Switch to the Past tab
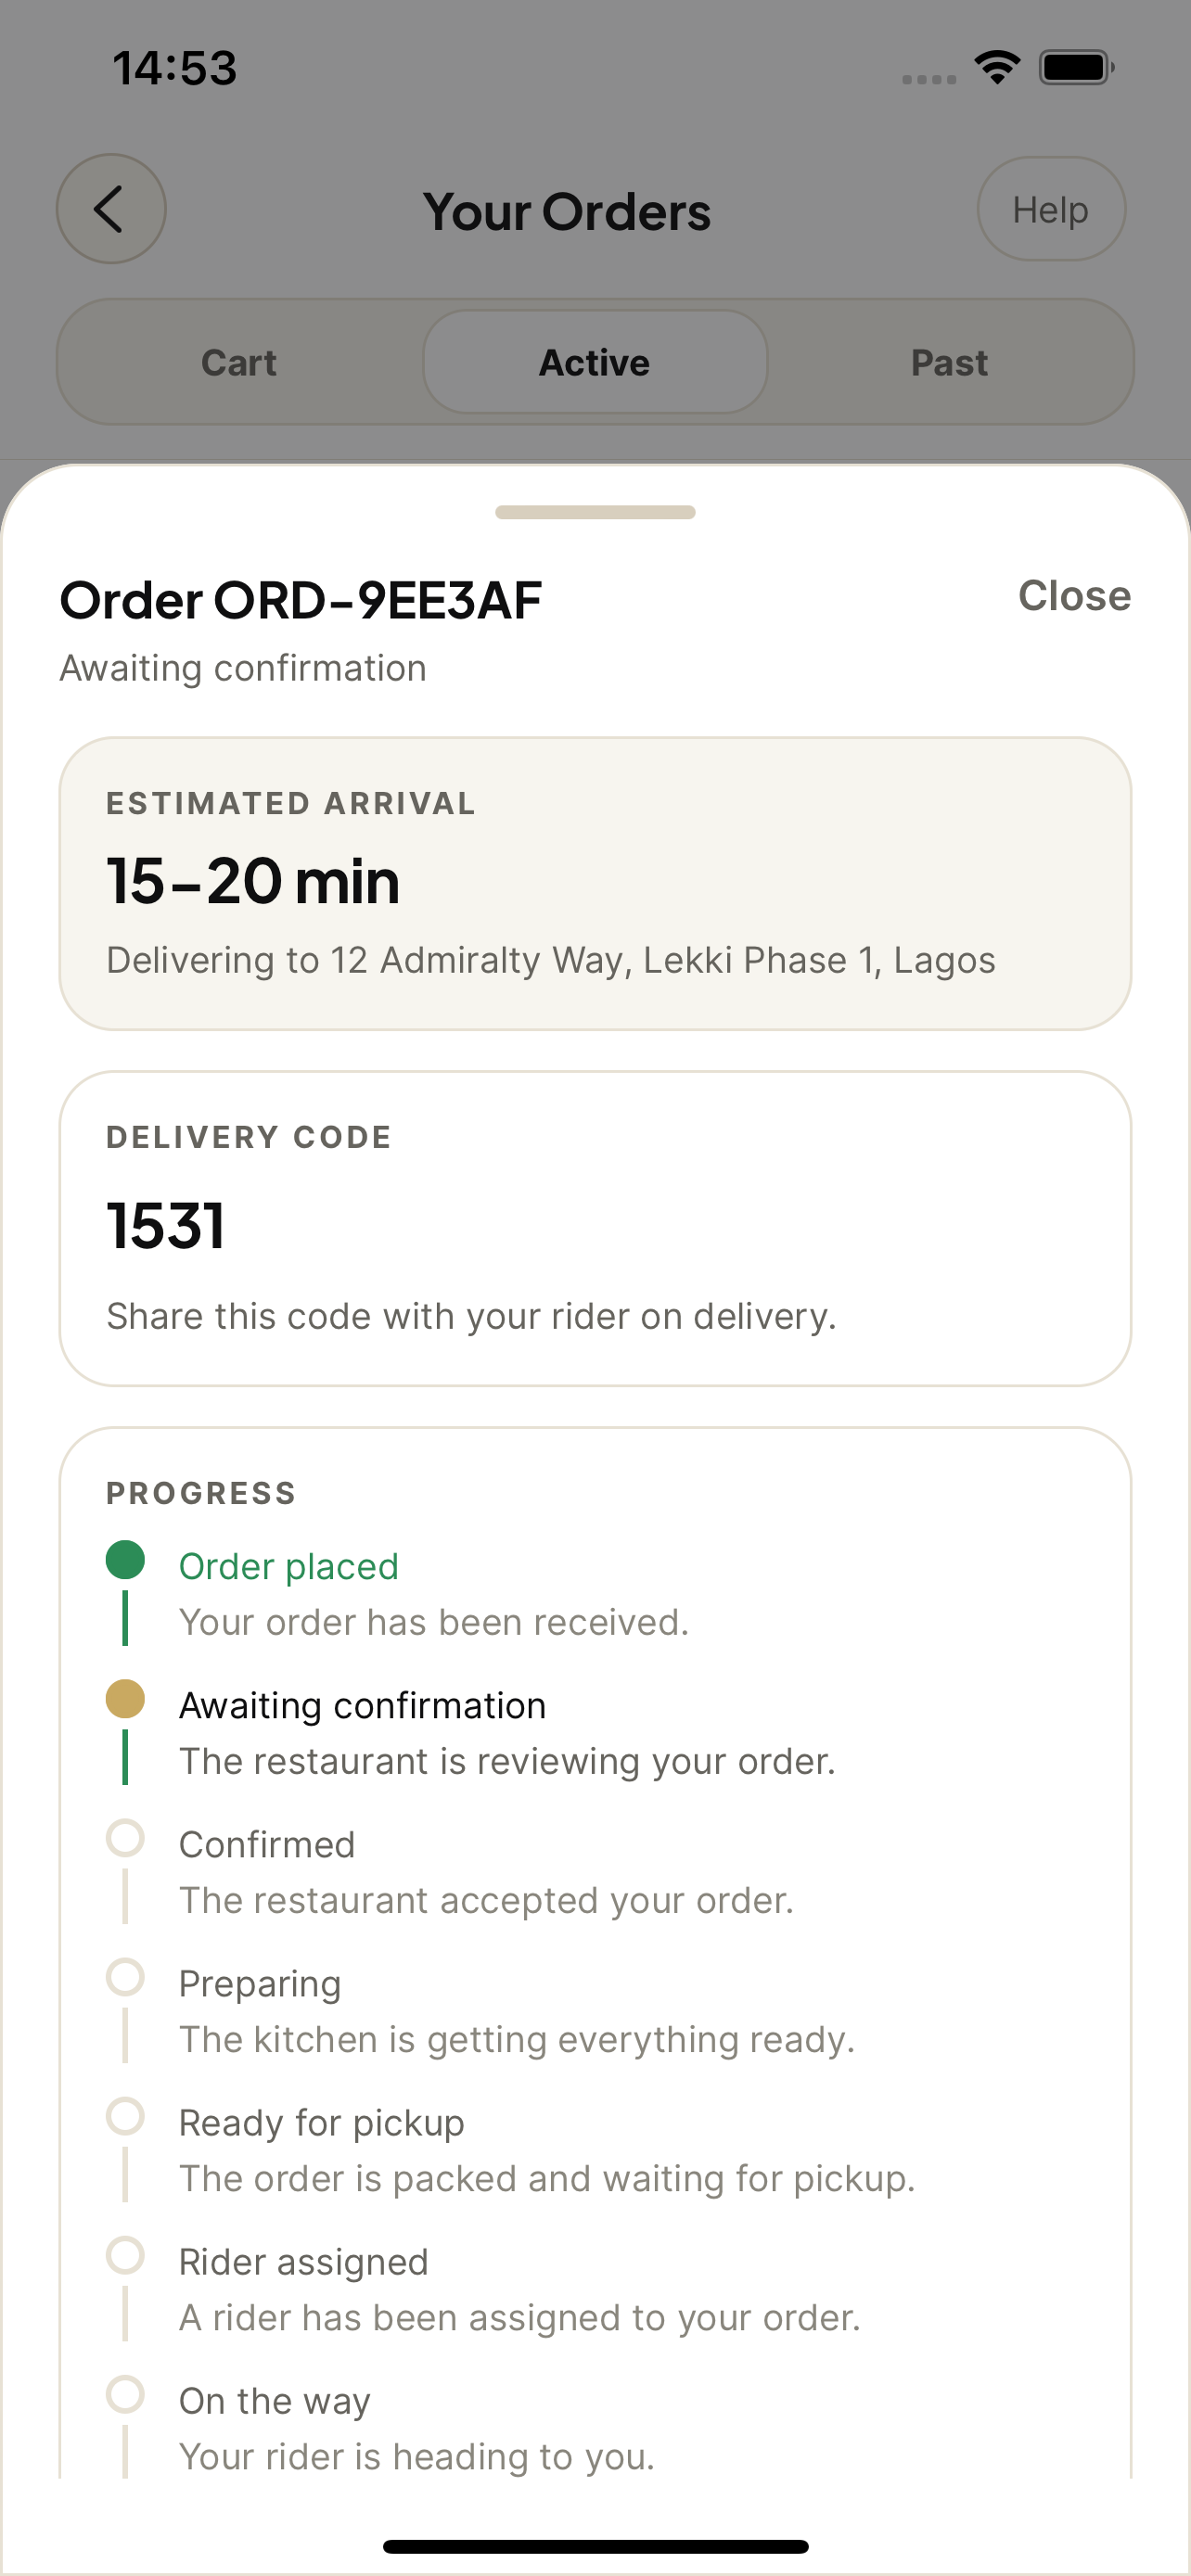The image size is (1191, 2576). click(x=949, y=362)
